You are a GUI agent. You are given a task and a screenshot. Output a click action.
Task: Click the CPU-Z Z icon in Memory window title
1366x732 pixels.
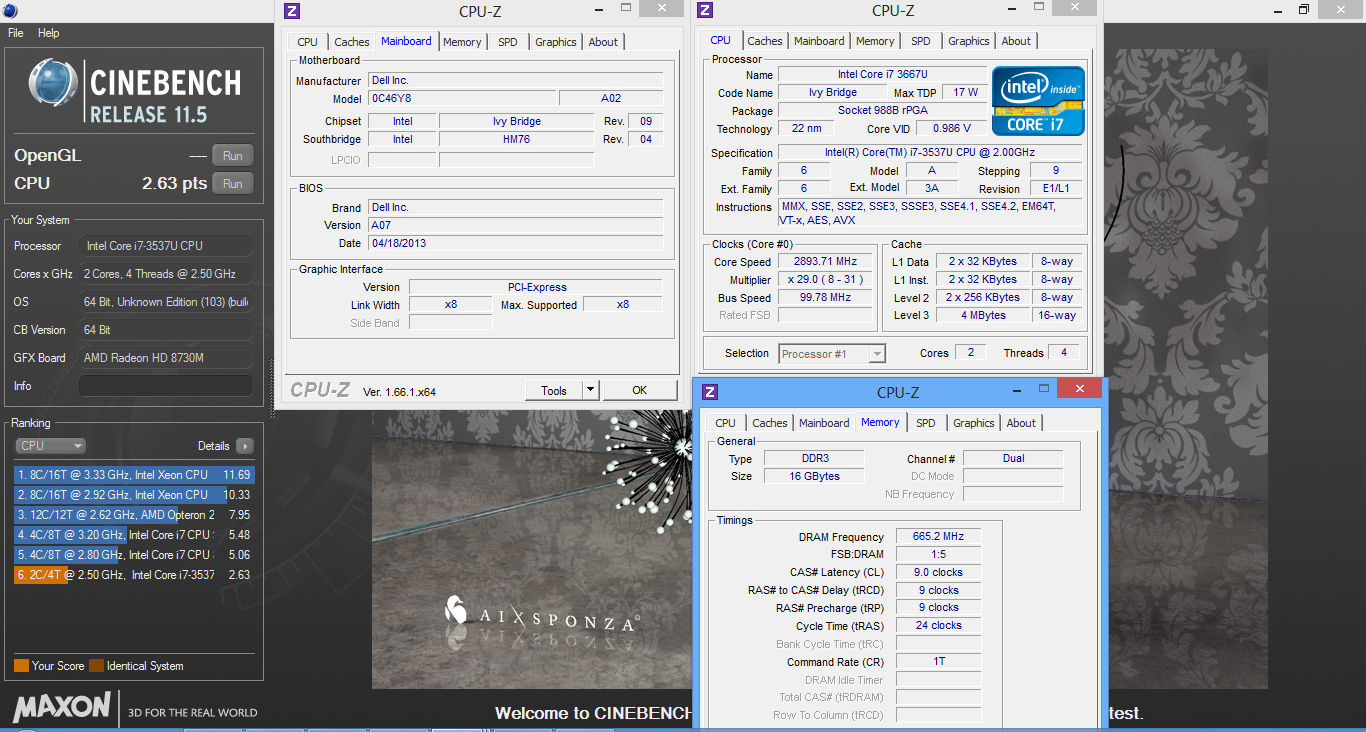[x=710, y=392]
